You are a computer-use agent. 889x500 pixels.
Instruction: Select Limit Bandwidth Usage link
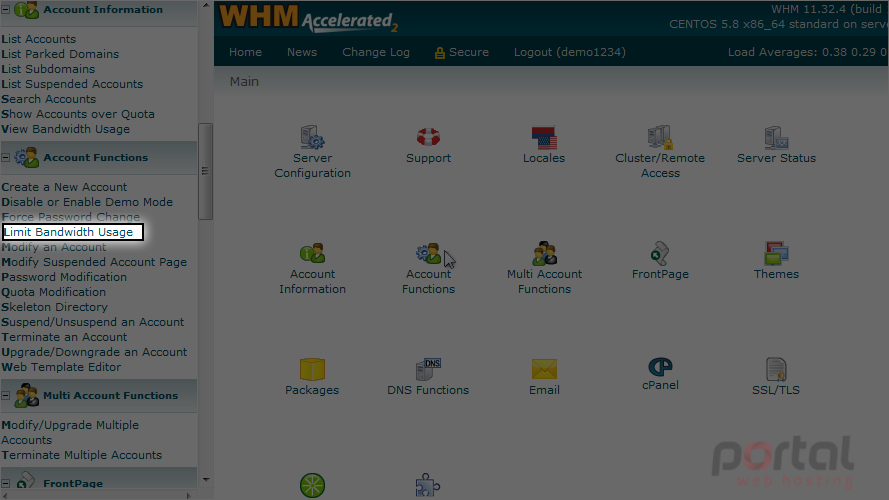(69, 232)
